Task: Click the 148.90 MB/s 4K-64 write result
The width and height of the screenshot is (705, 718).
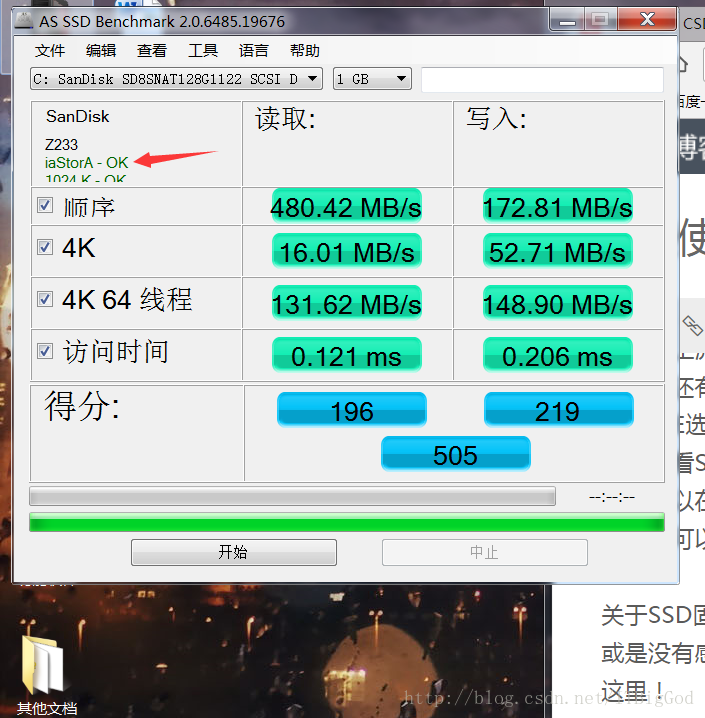Action: click(558, 303)
